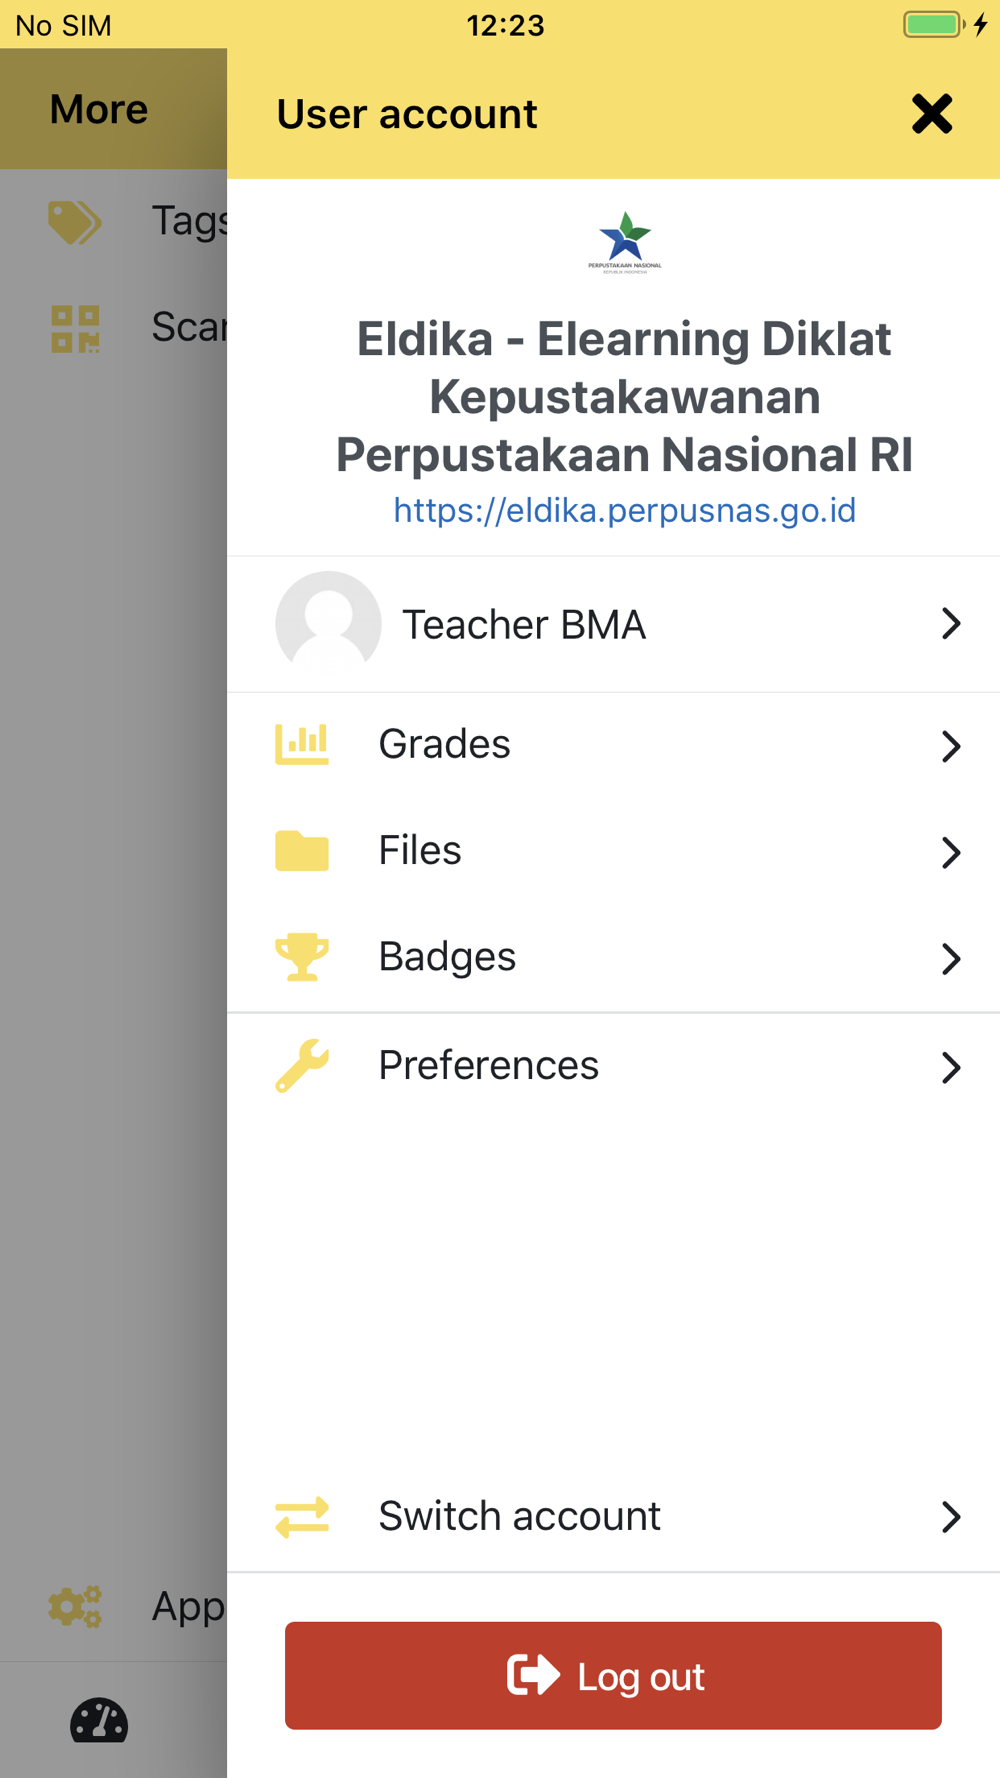Tap the App settings gears icon

tap(75, 1607)
